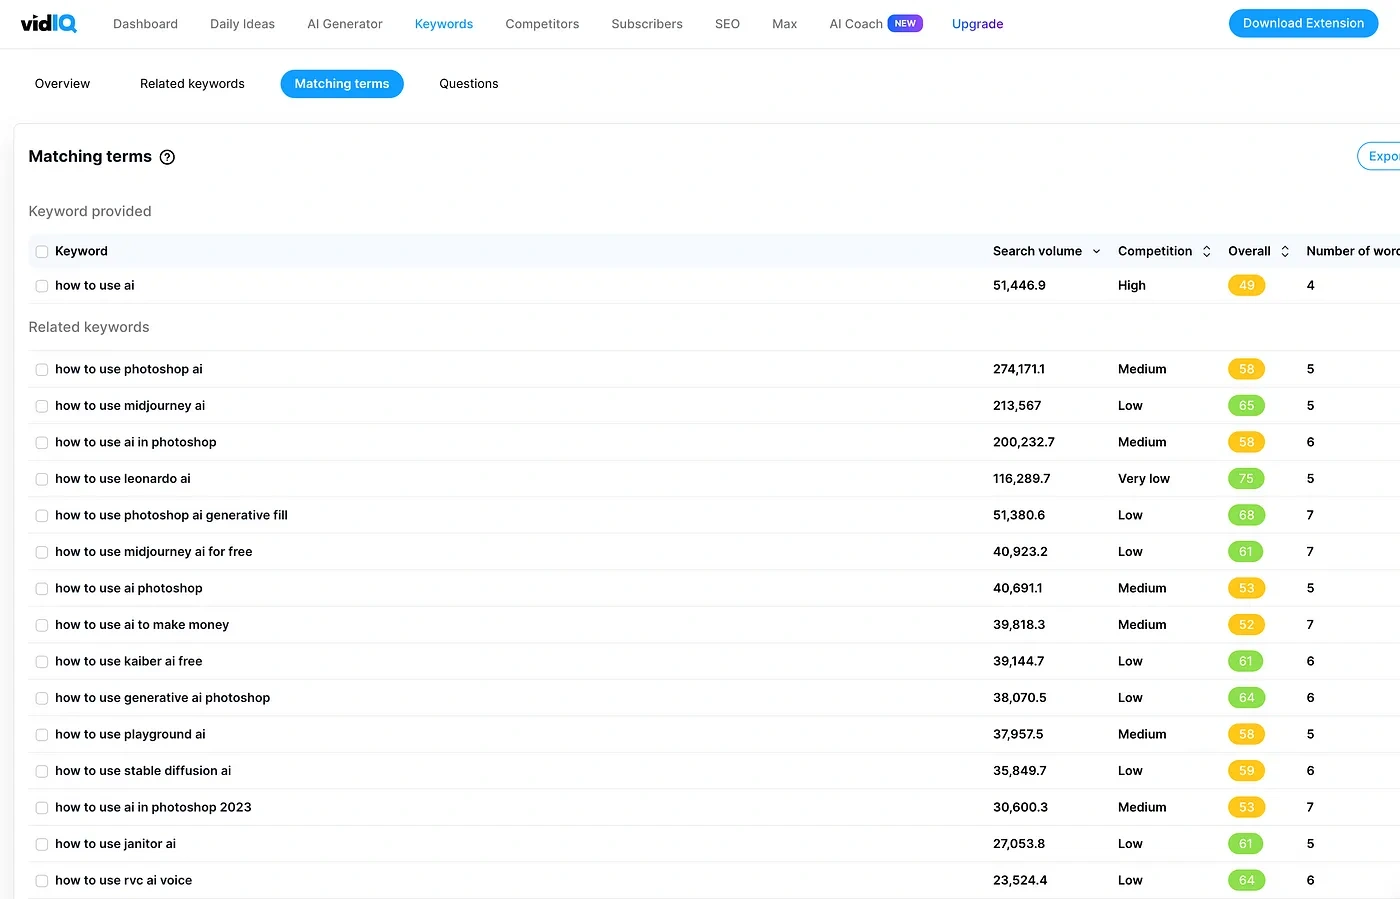Select checkbox for how to use playground ai
1400x899 pixels.
[42, 735]
